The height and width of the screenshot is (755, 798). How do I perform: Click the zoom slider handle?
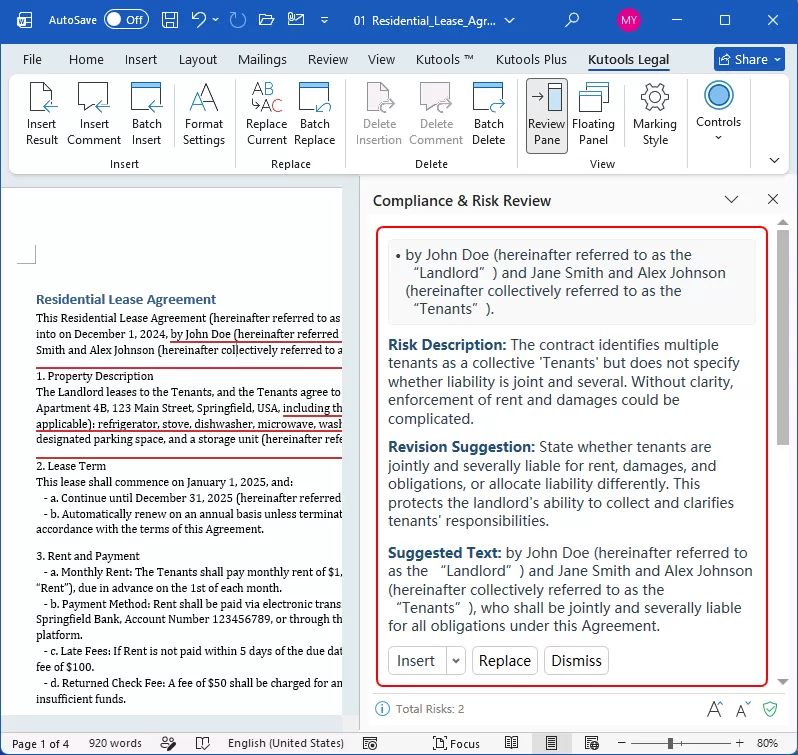coord(671,743)
